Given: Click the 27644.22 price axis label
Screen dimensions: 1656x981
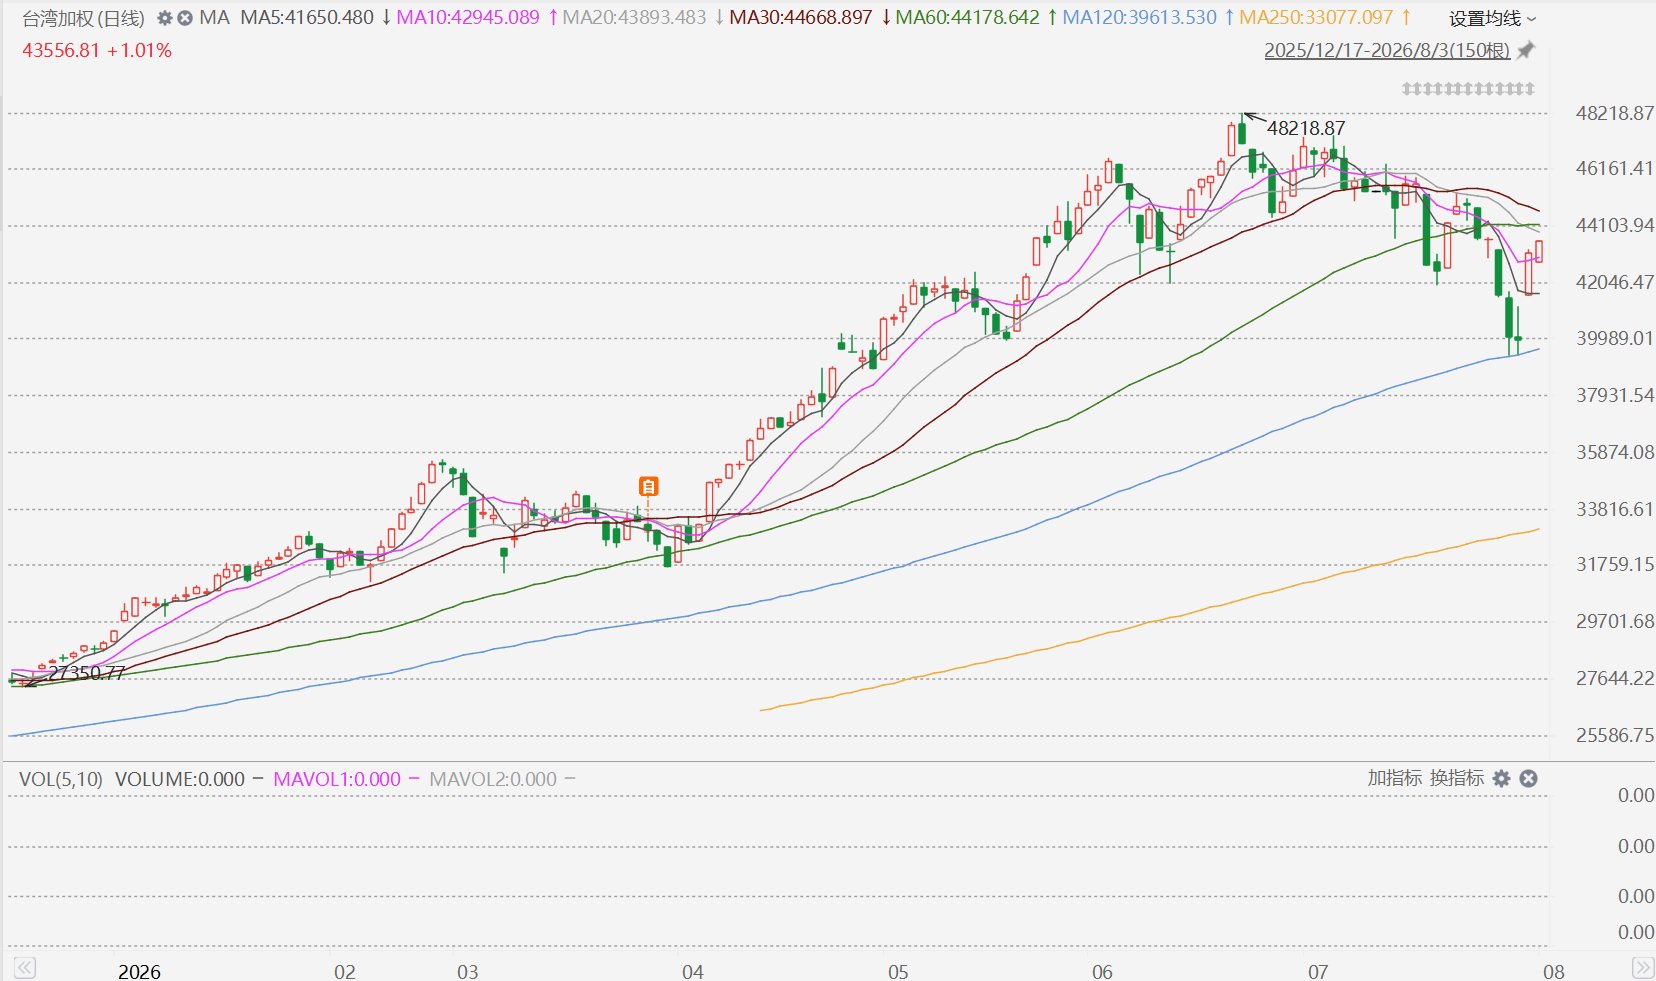Looking at the screenshot, I should pyautogui.click(x=1615, y=678).
